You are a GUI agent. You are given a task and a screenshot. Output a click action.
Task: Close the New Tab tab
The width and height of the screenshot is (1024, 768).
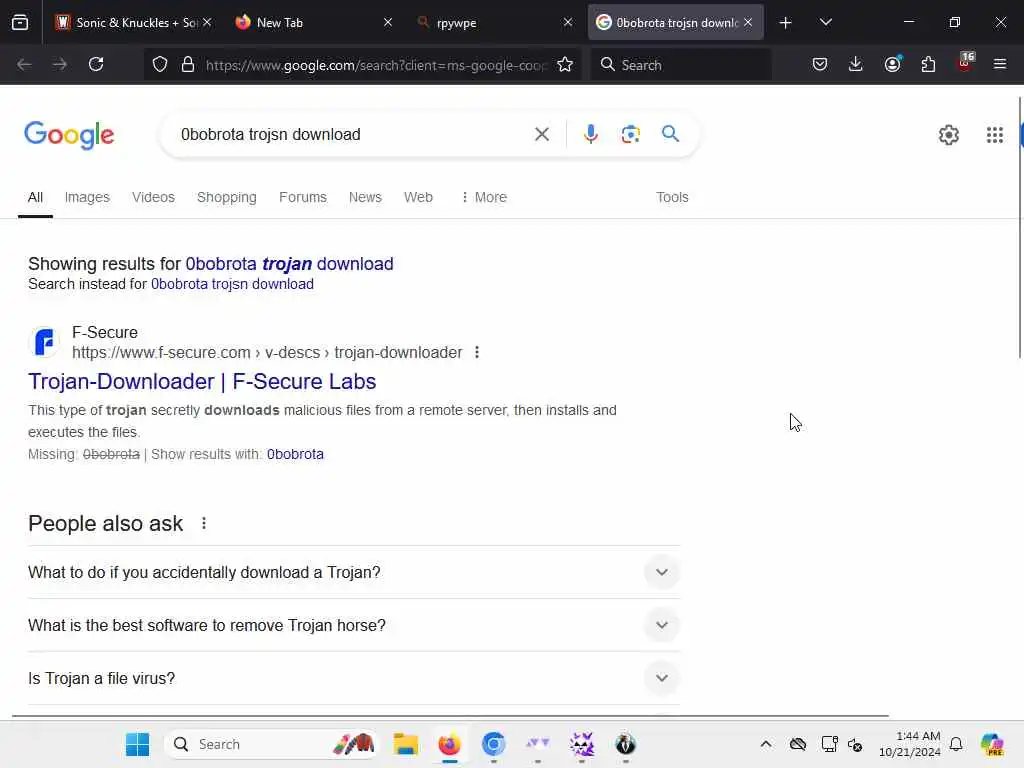[x=387, y=22]
